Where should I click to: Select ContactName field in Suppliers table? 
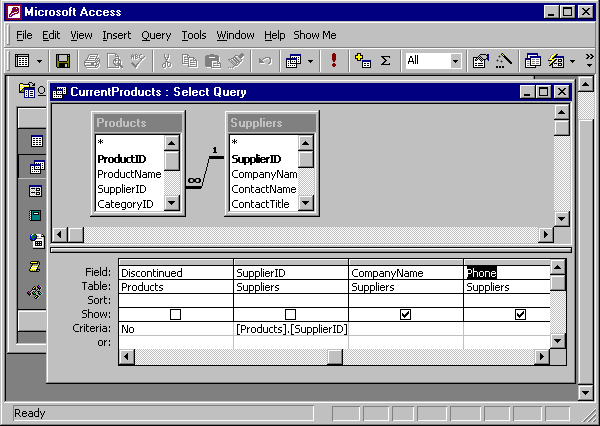click(x=264, y=189)
